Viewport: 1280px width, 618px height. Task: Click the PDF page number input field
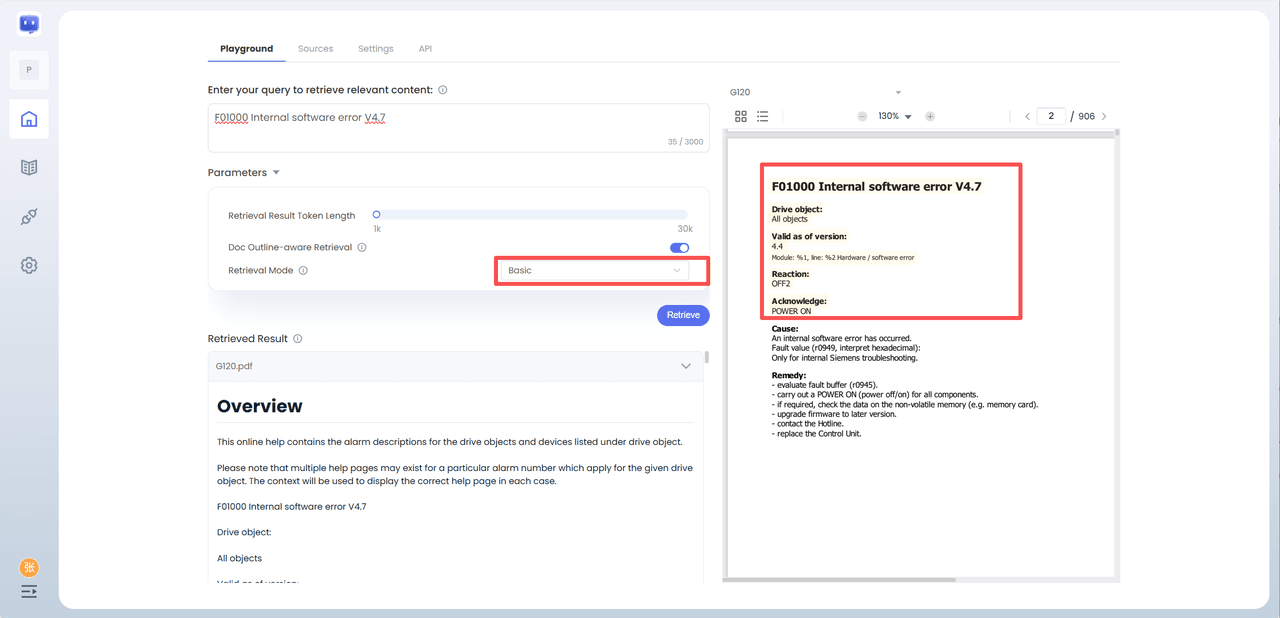[x=1051, y=117]
